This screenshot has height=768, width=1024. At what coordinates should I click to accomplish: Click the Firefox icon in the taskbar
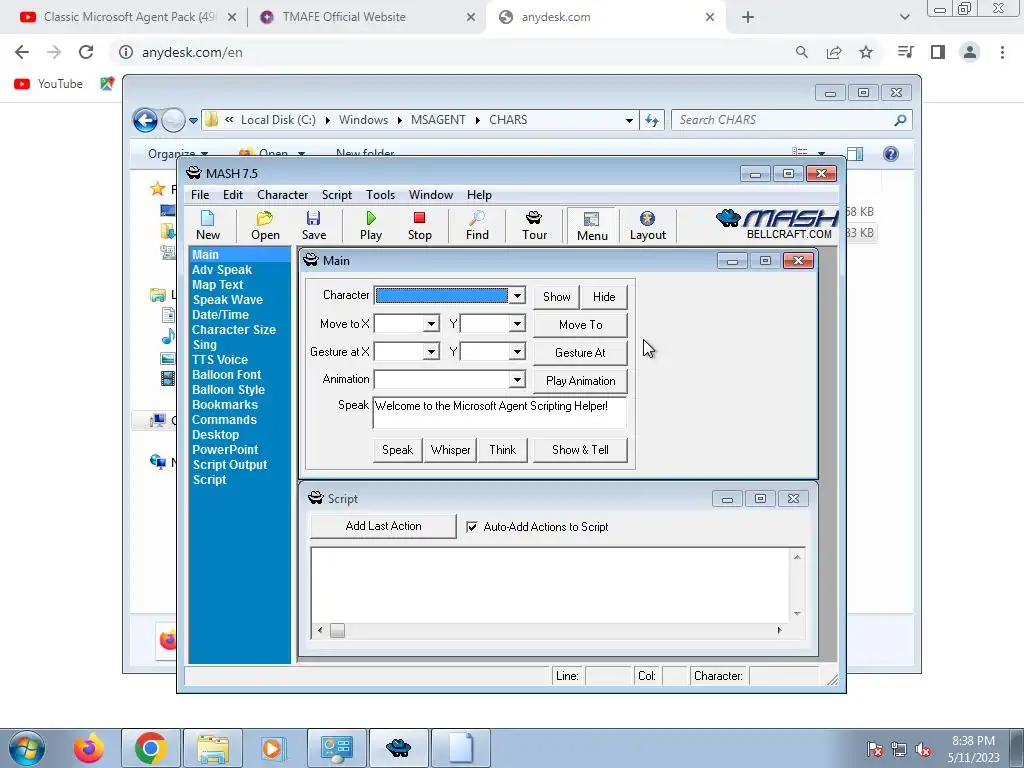[89, 748]
